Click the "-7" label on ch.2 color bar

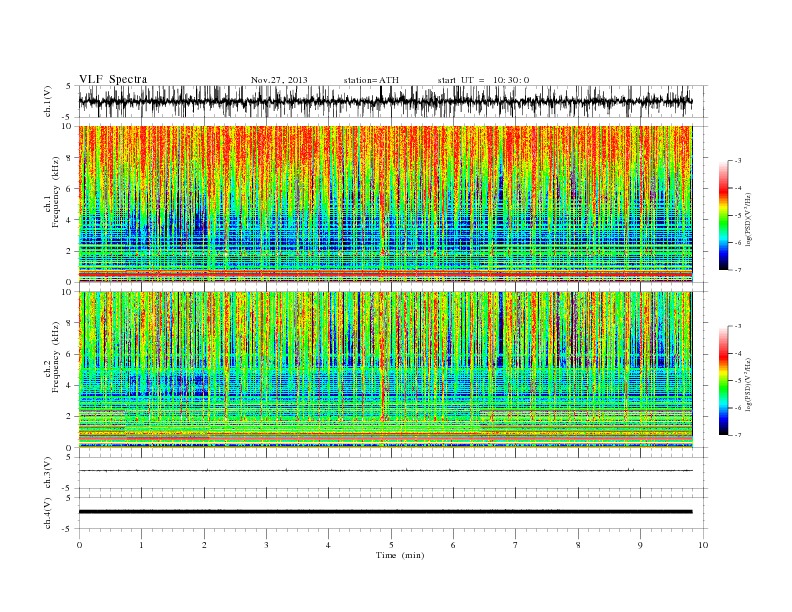click(x=738, y=435)
